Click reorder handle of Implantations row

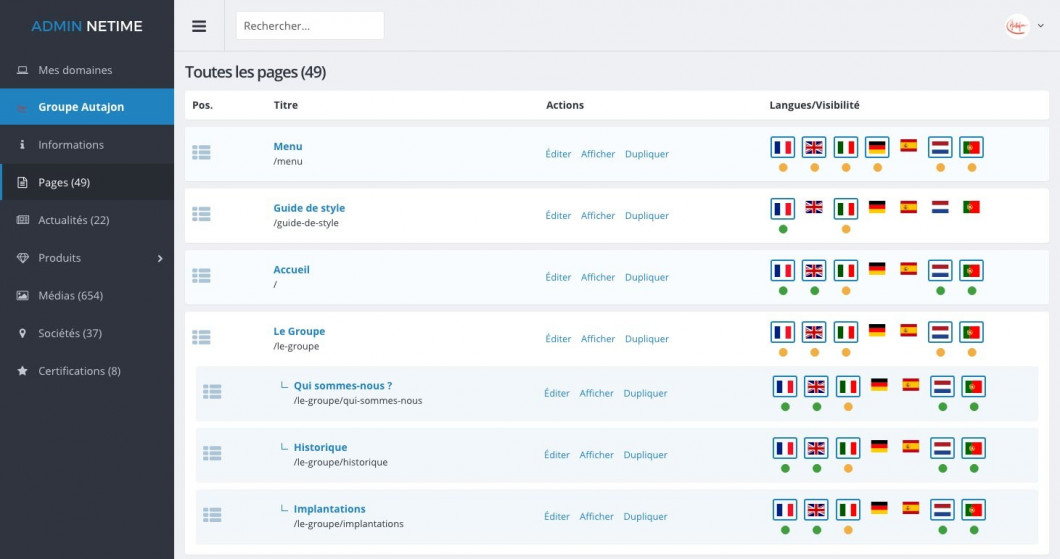point(212,515)
